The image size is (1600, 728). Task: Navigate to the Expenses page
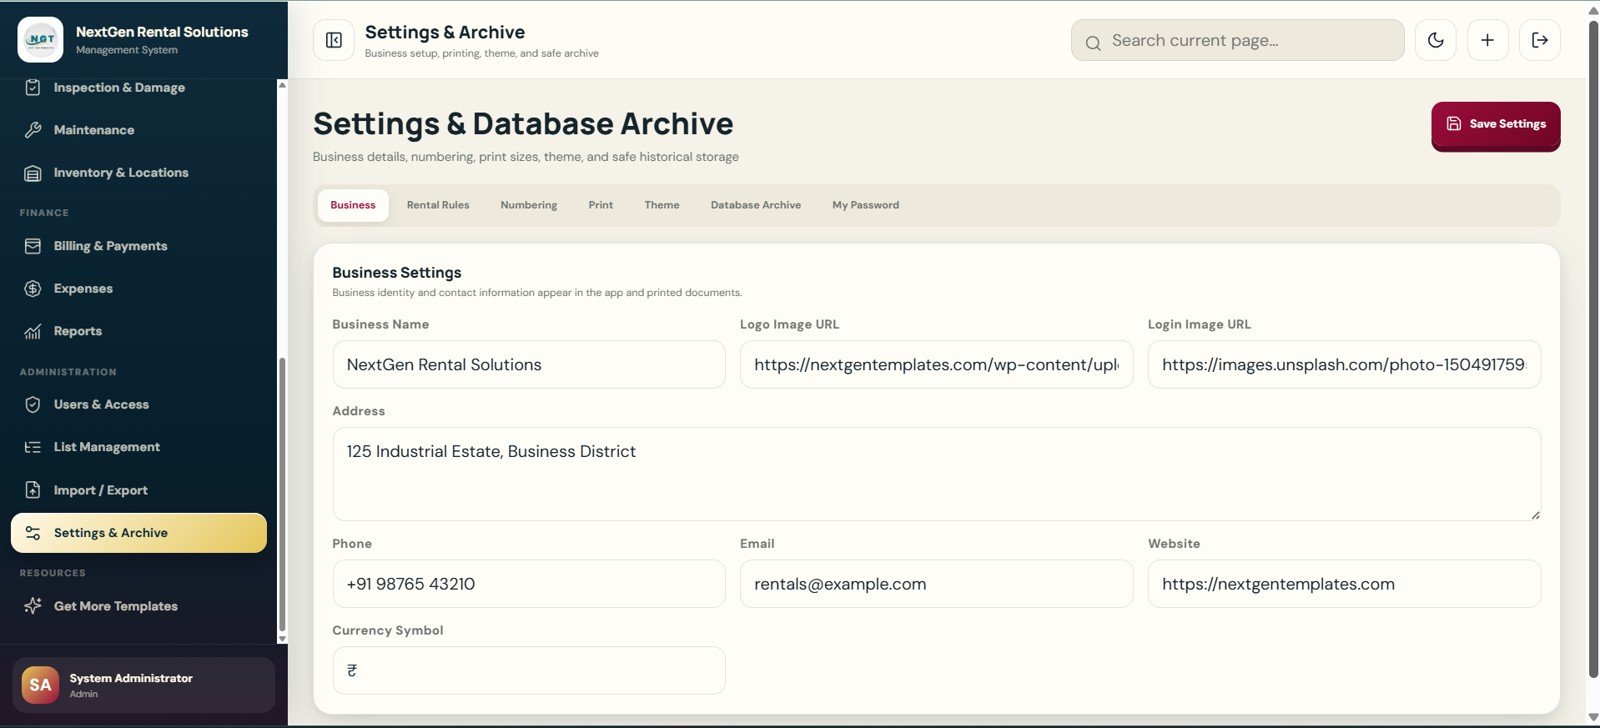click(139, 289)
